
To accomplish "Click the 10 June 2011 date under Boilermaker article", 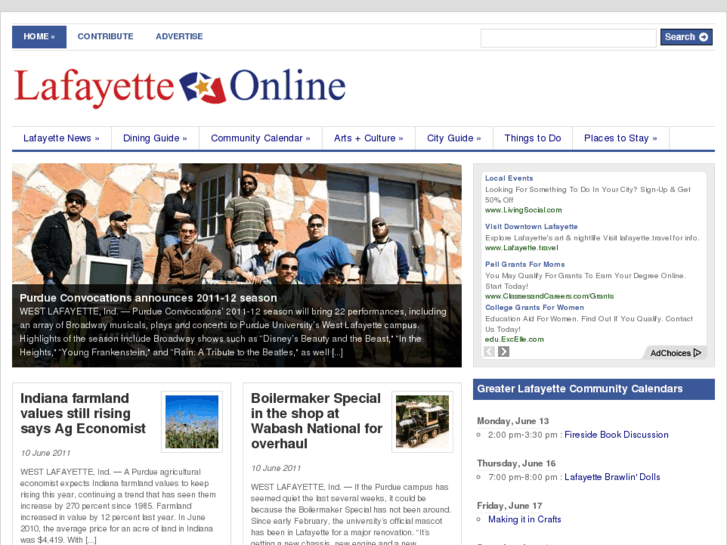I will point(276,468).
